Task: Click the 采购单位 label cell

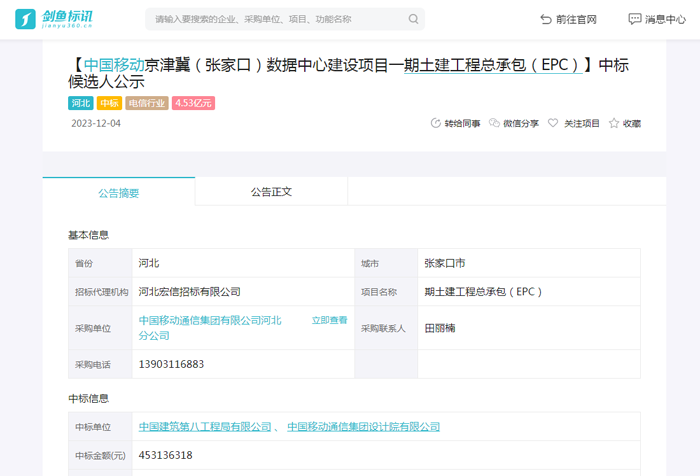Action: (100, 328)
